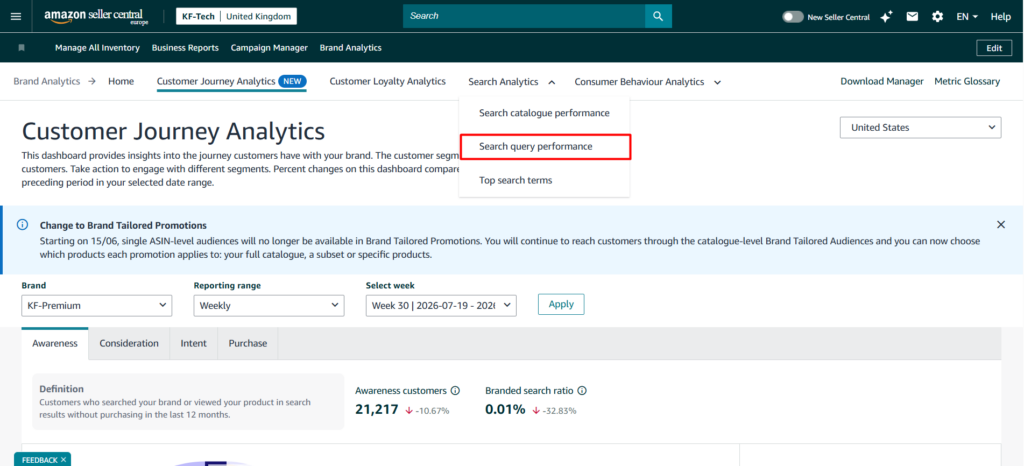
Task: Select Search catalogue performance menu item
Action: (544, 113)
